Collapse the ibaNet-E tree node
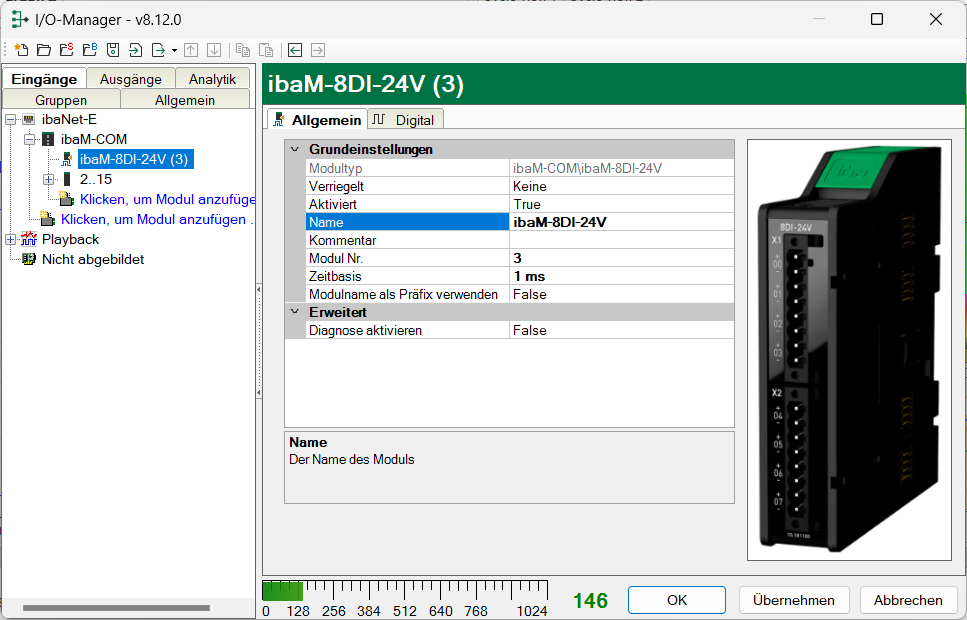This screenshot has width=967, height=620. [x=10, y=120]
